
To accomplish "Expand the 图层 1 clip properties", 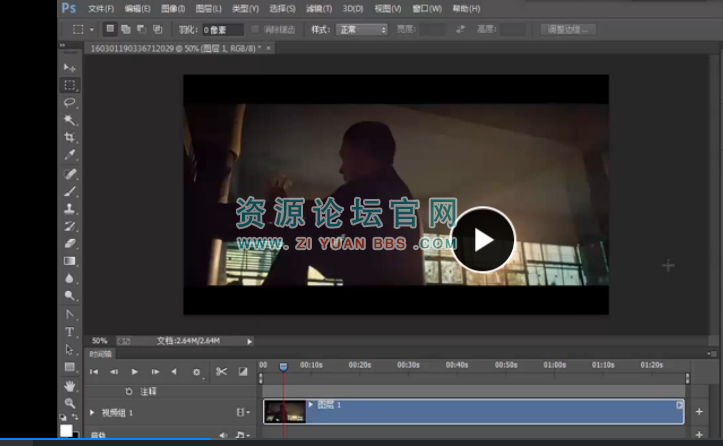I will point(310,404).
